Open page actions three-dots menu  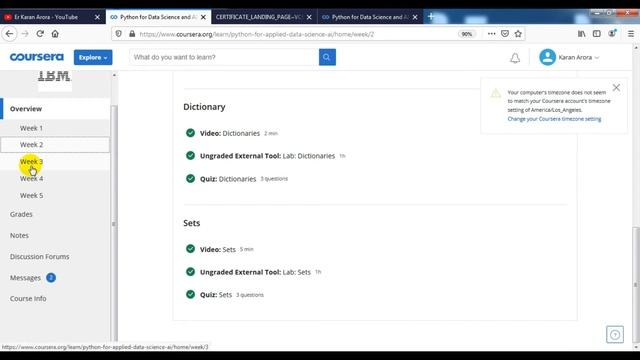pyautogui.click(x=491, y=34)
